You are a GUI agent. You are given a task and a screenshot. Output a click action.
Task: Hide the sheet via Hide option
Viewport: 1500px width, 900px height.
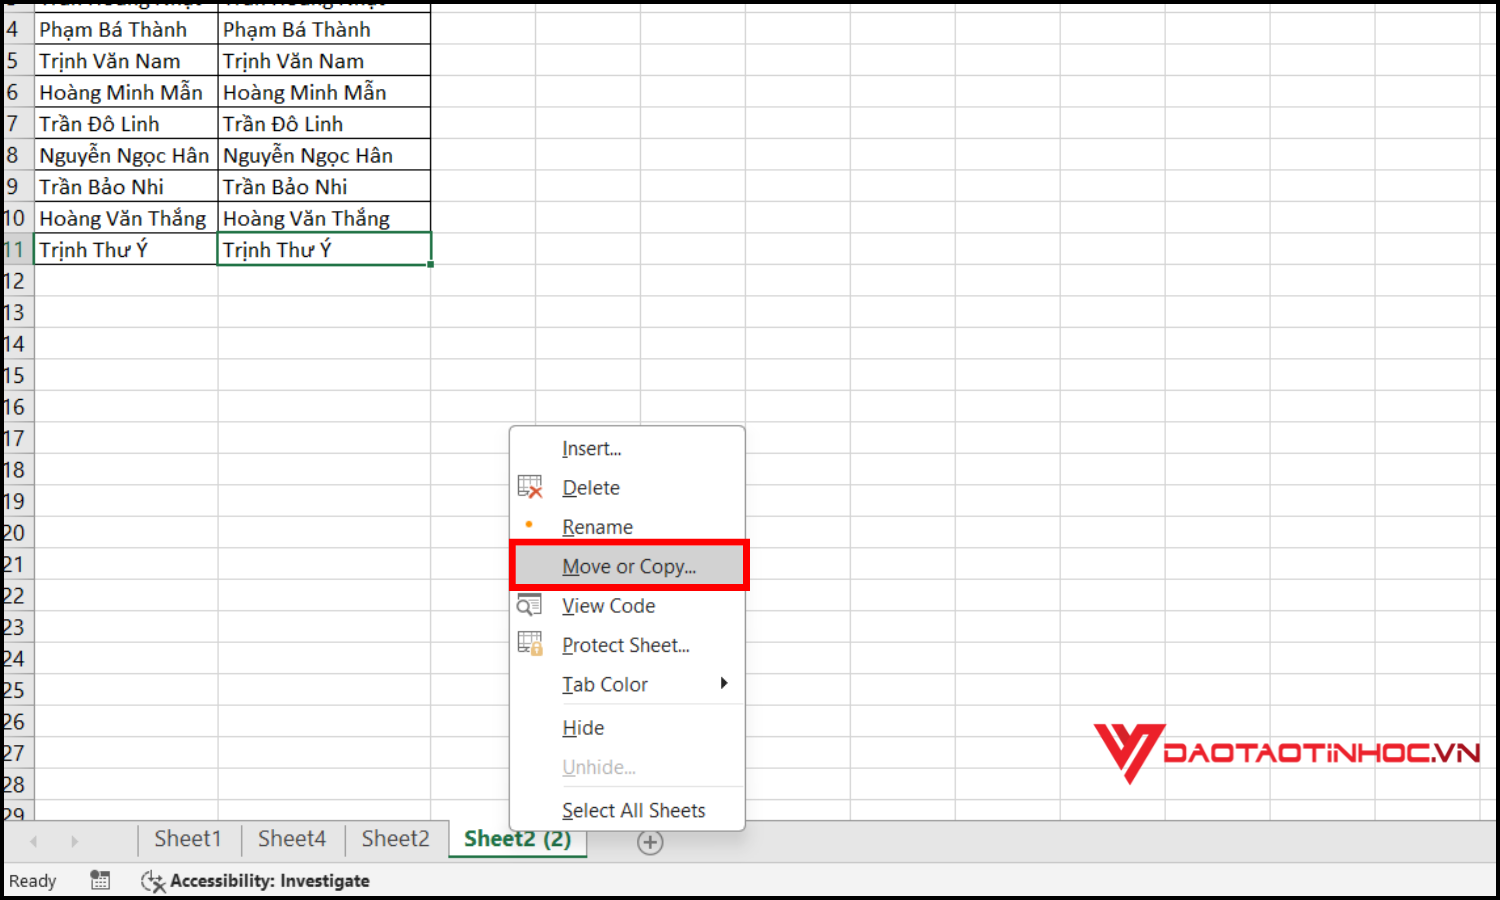click(583, 728)
